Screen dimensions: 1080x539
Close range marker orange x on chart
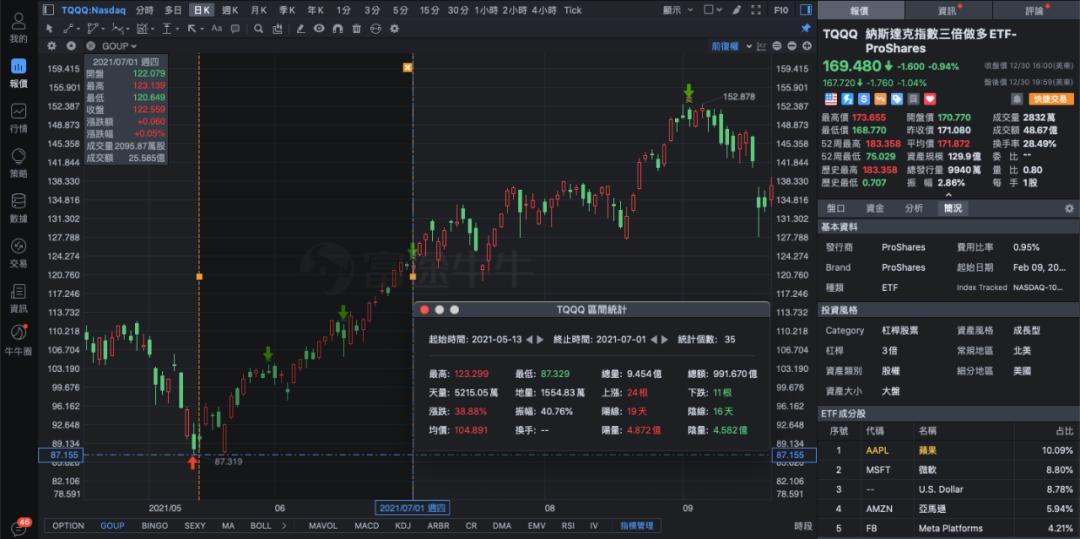coord(408,67)
